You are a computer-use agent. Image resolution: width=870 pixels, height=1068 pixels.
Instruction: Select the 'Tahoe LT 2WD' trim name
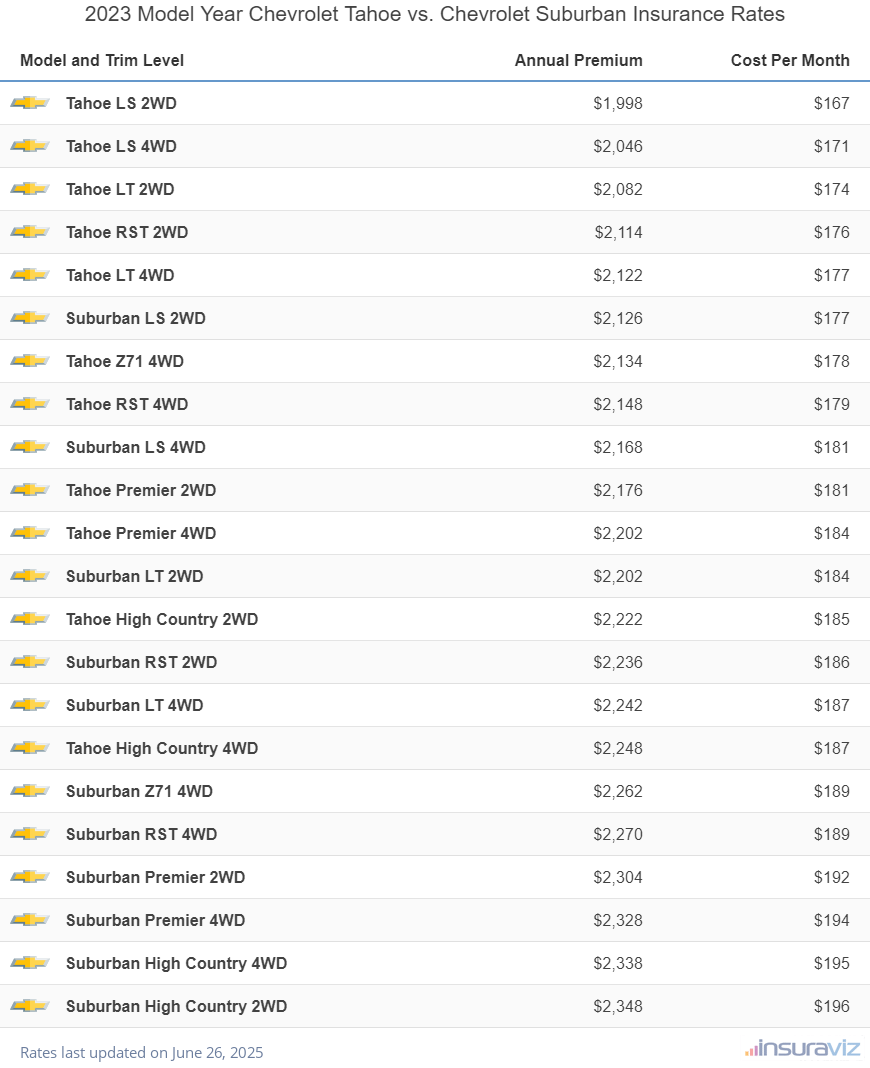pyautogui.click(x=120, y=189)
